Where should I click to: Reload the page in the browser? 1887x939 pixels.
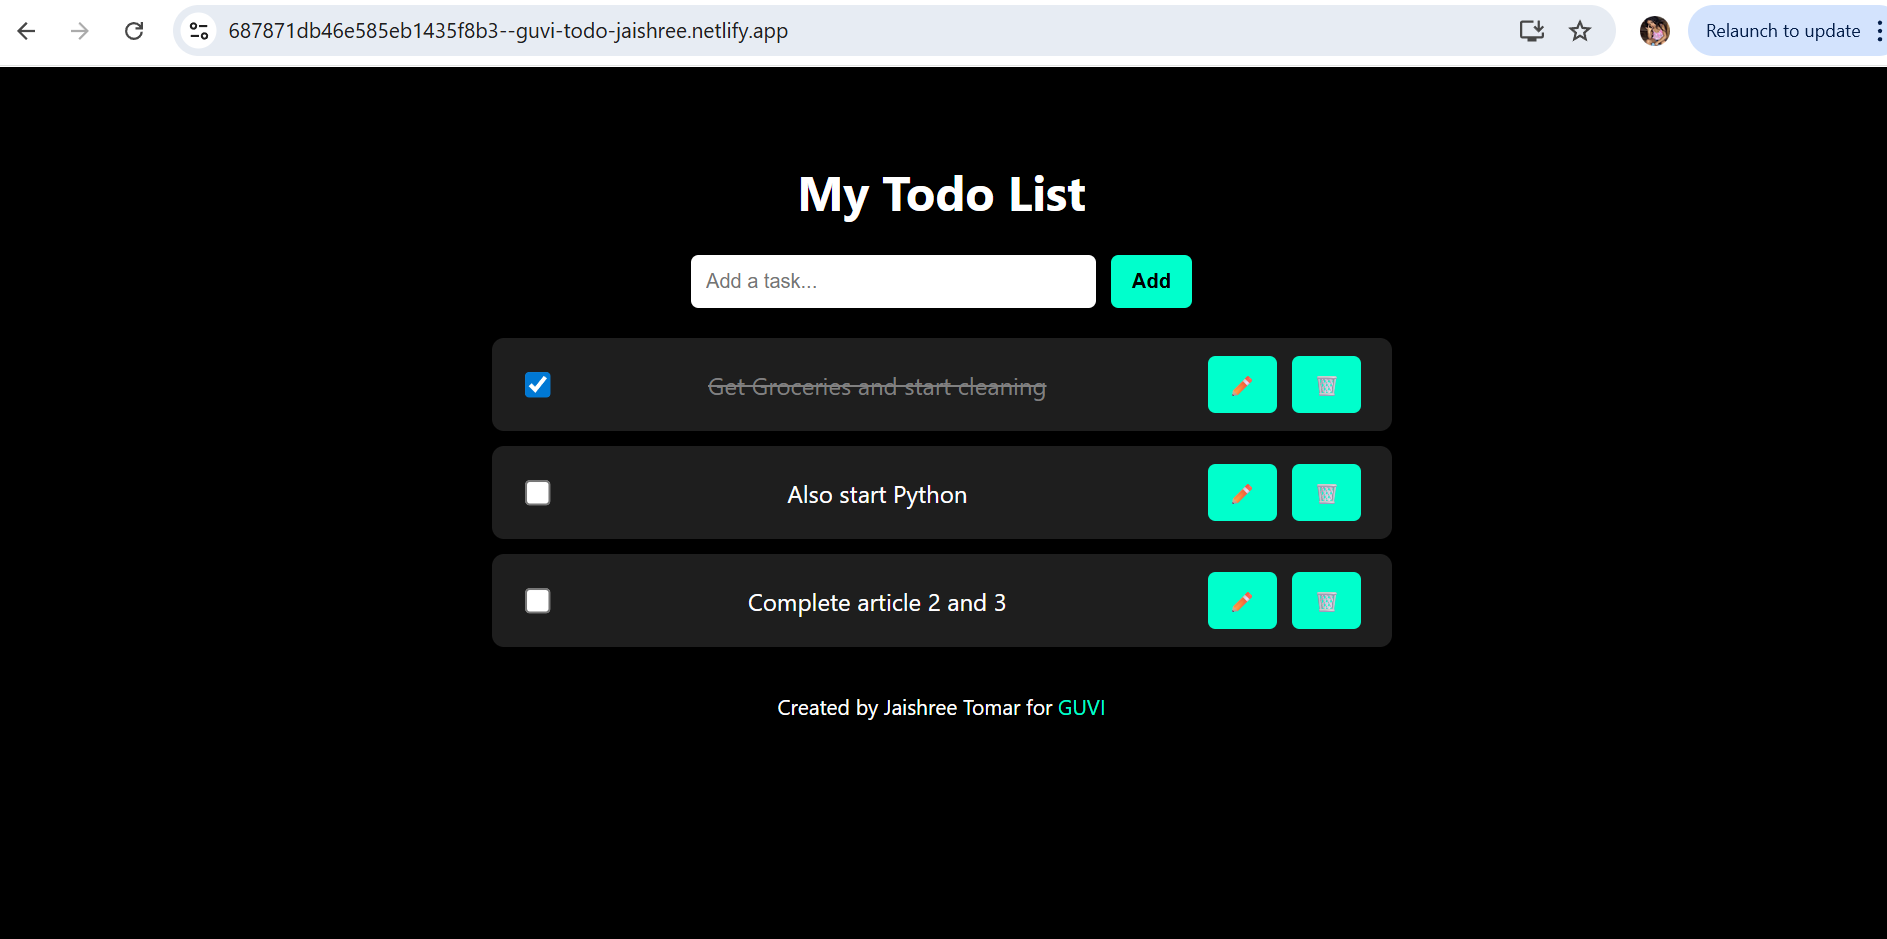tap(134, 31)
